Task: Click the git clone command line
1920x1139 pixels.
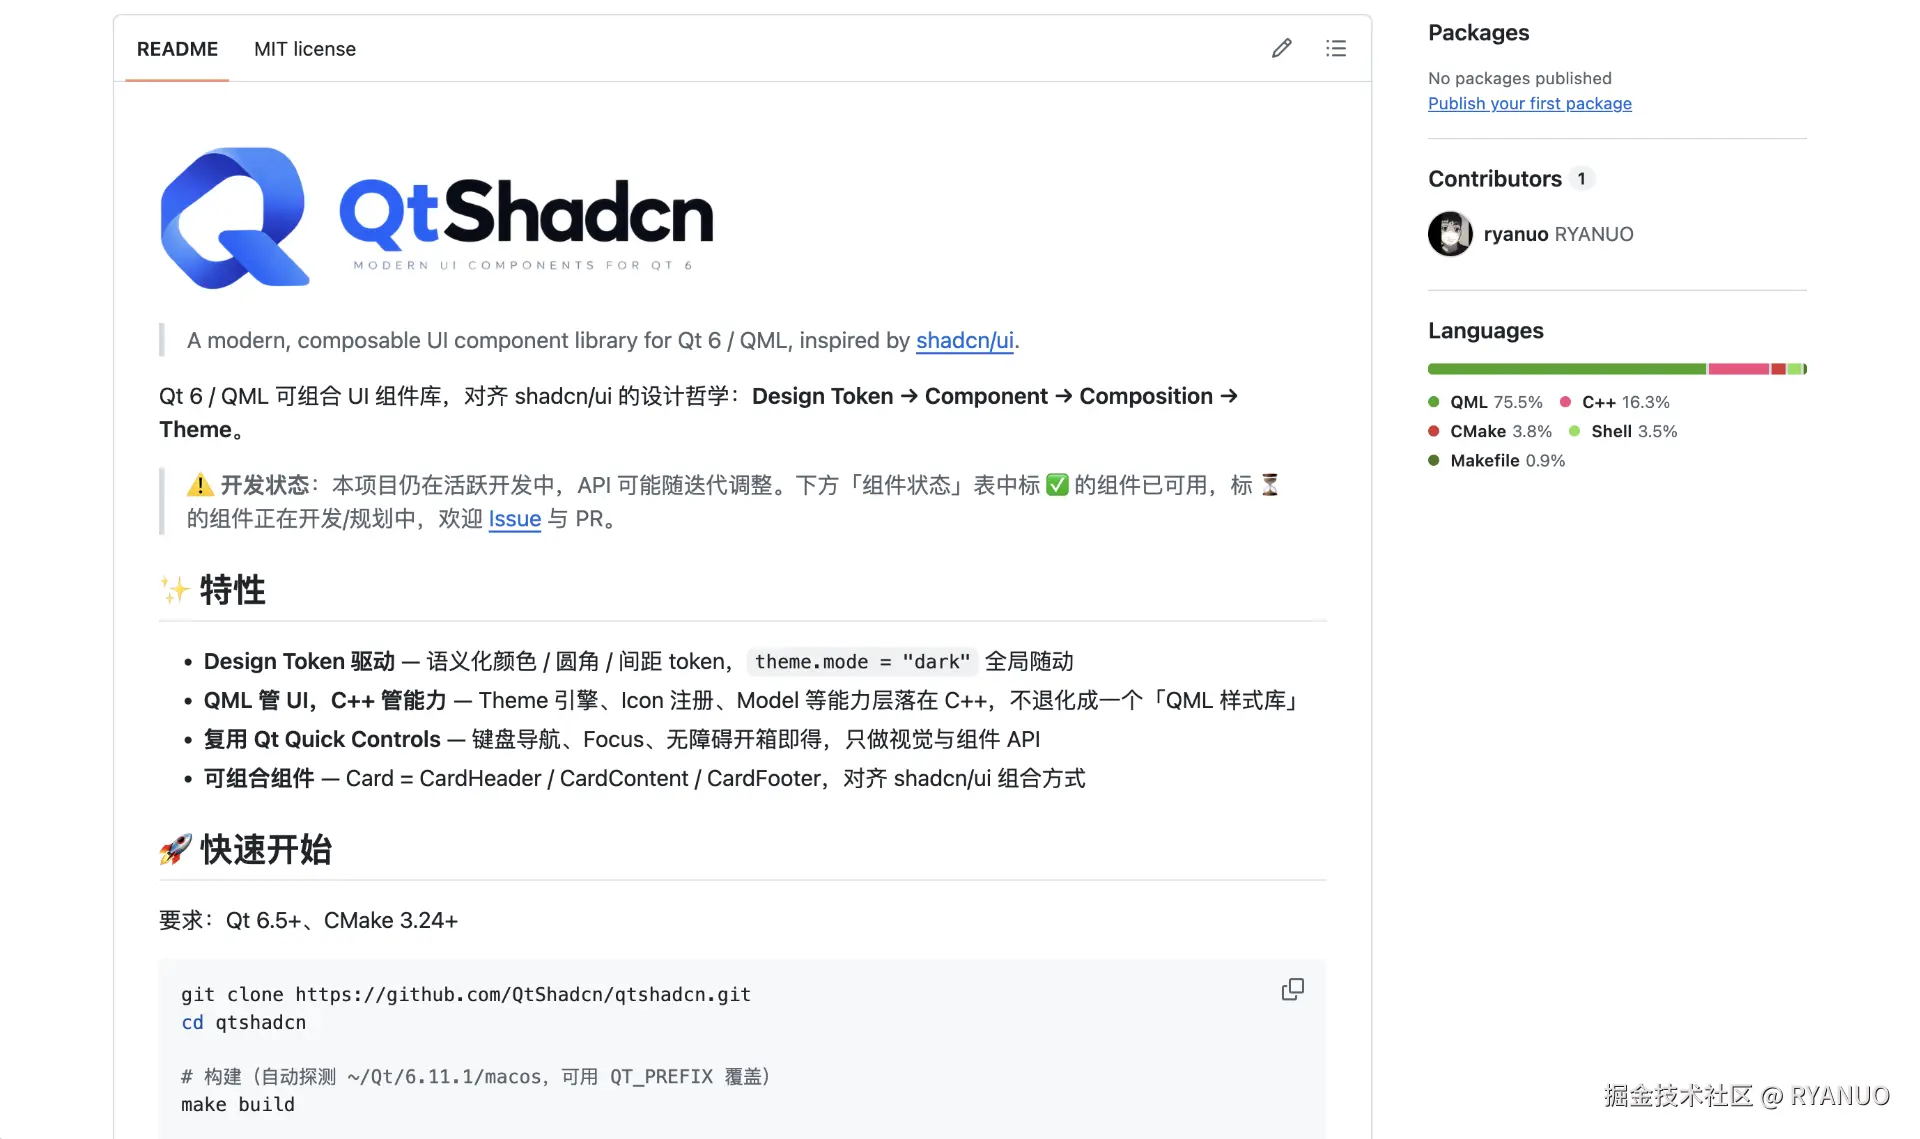Action: coord(466,994)
